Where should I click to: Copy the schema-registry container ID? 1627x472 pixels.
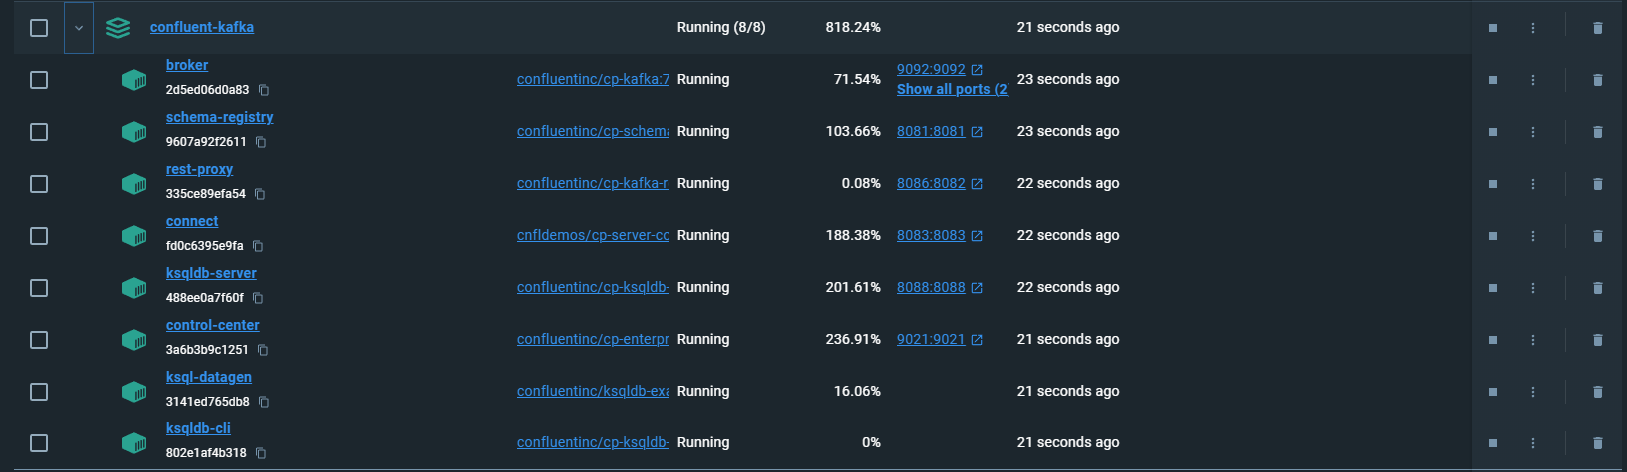click(x=261, y=142)
